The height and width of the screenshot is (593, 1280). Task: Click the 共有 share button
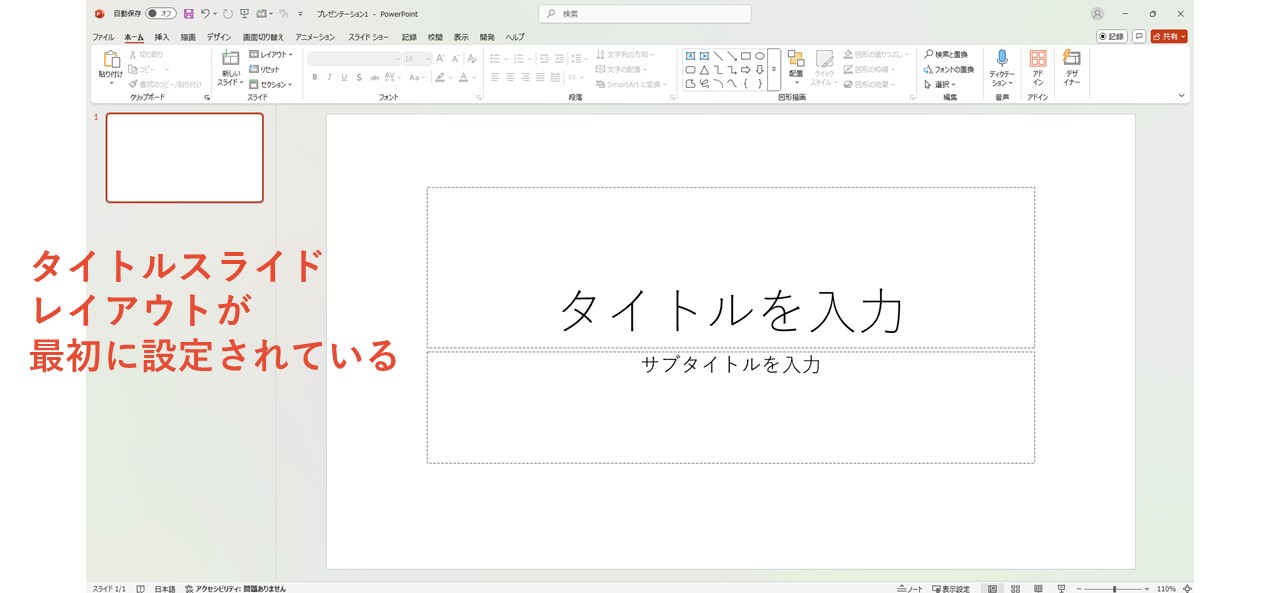pyautogui.click(x=1169, y=36)
